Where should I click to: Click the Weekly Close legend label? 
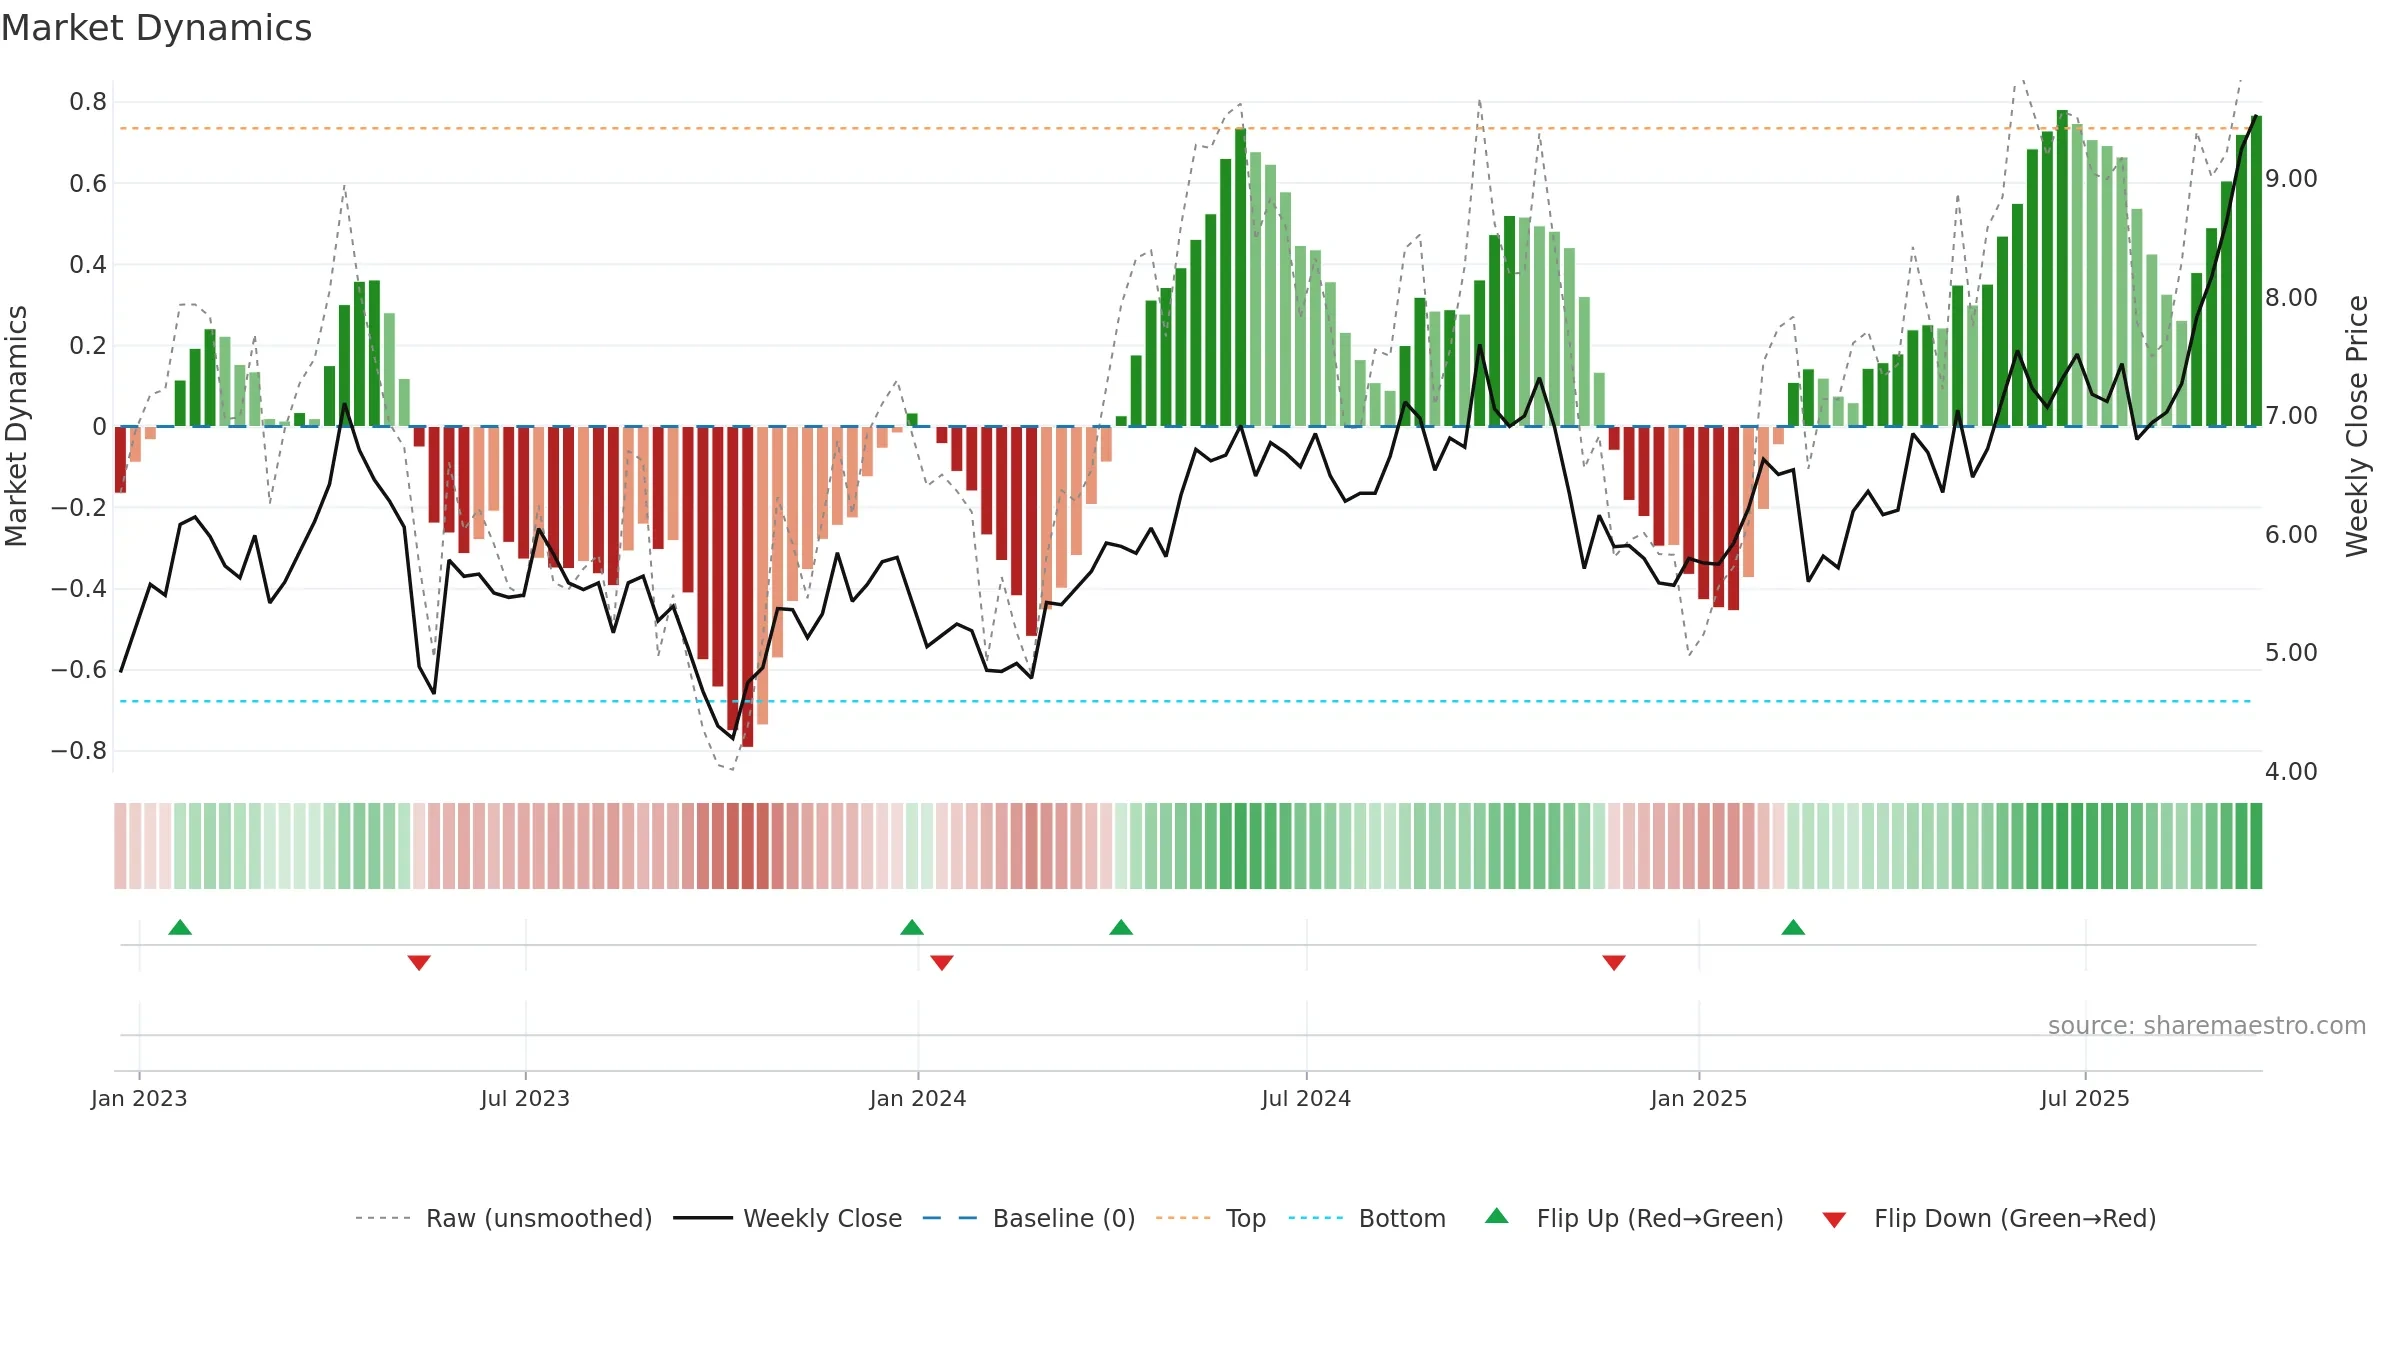click(x=822, y=1218)
